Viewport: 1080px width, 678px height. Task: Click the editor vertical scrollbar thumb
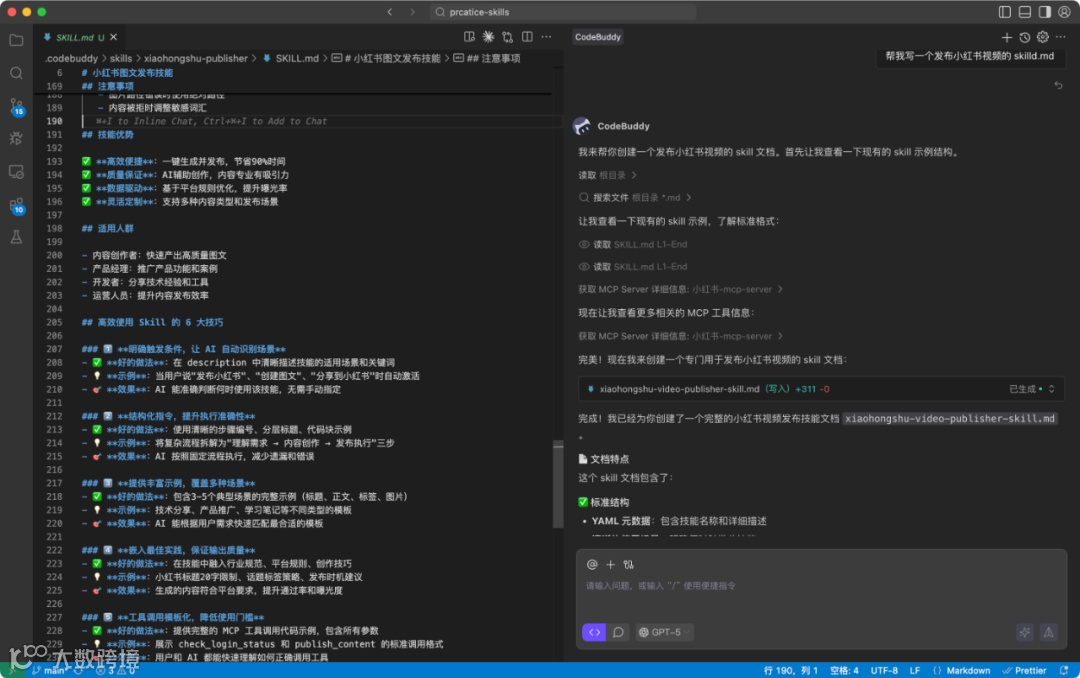[558, 484]
